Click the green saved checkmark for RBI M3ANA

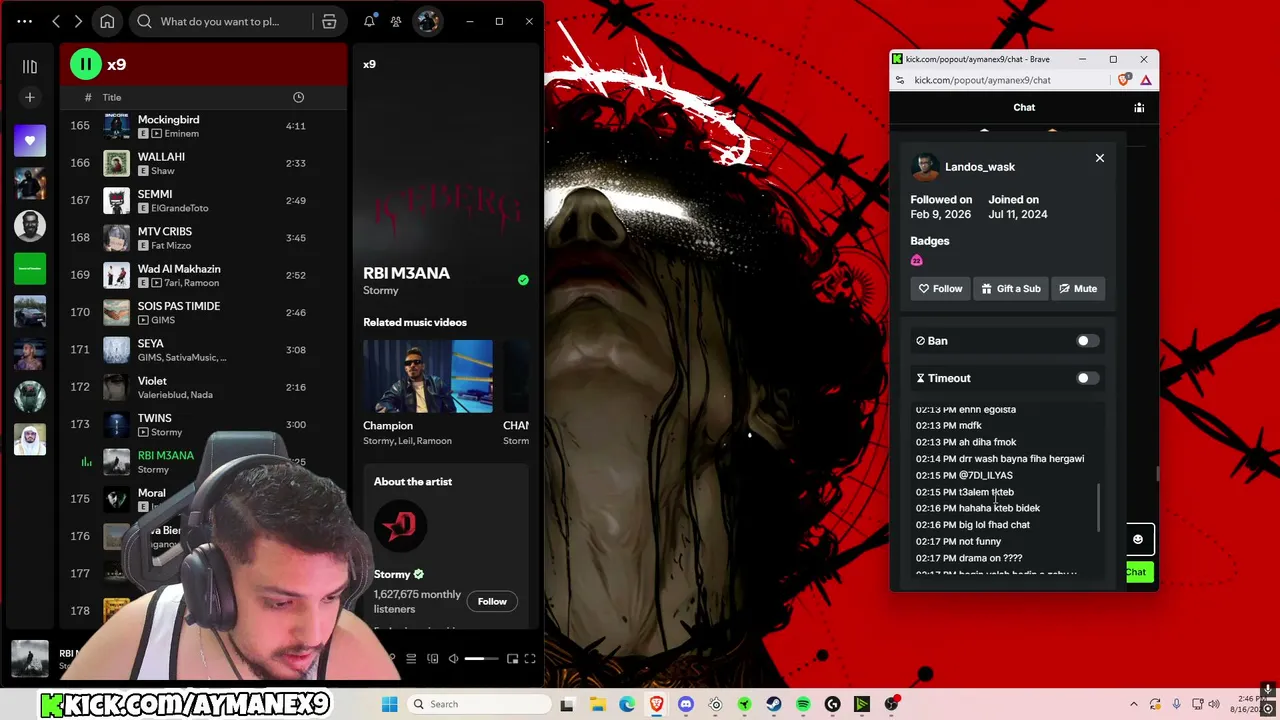coord(523,280)
